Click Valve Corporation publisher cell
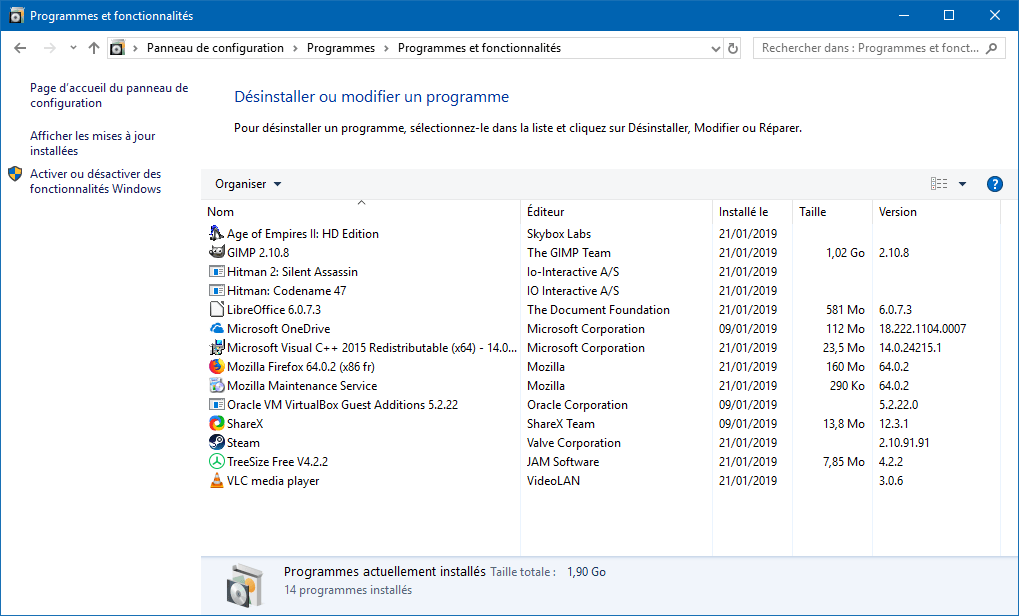The height and width of the screenshot is (616, 1019). point(574,443)
